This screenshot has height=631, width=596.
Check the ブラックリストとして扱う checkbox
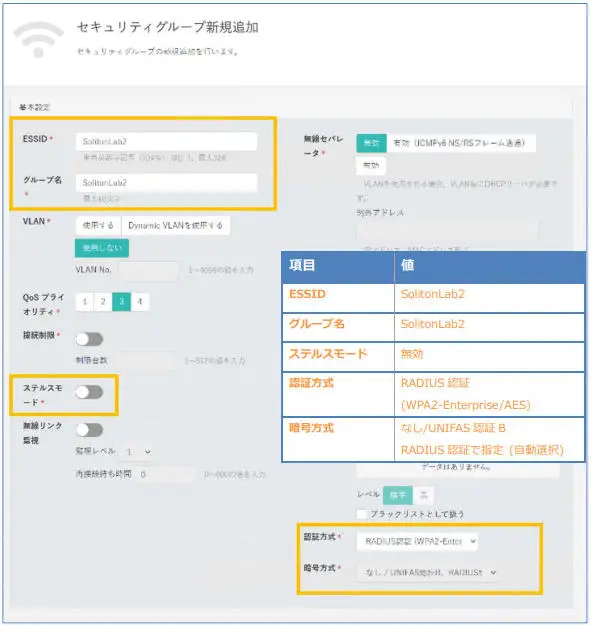361,514
